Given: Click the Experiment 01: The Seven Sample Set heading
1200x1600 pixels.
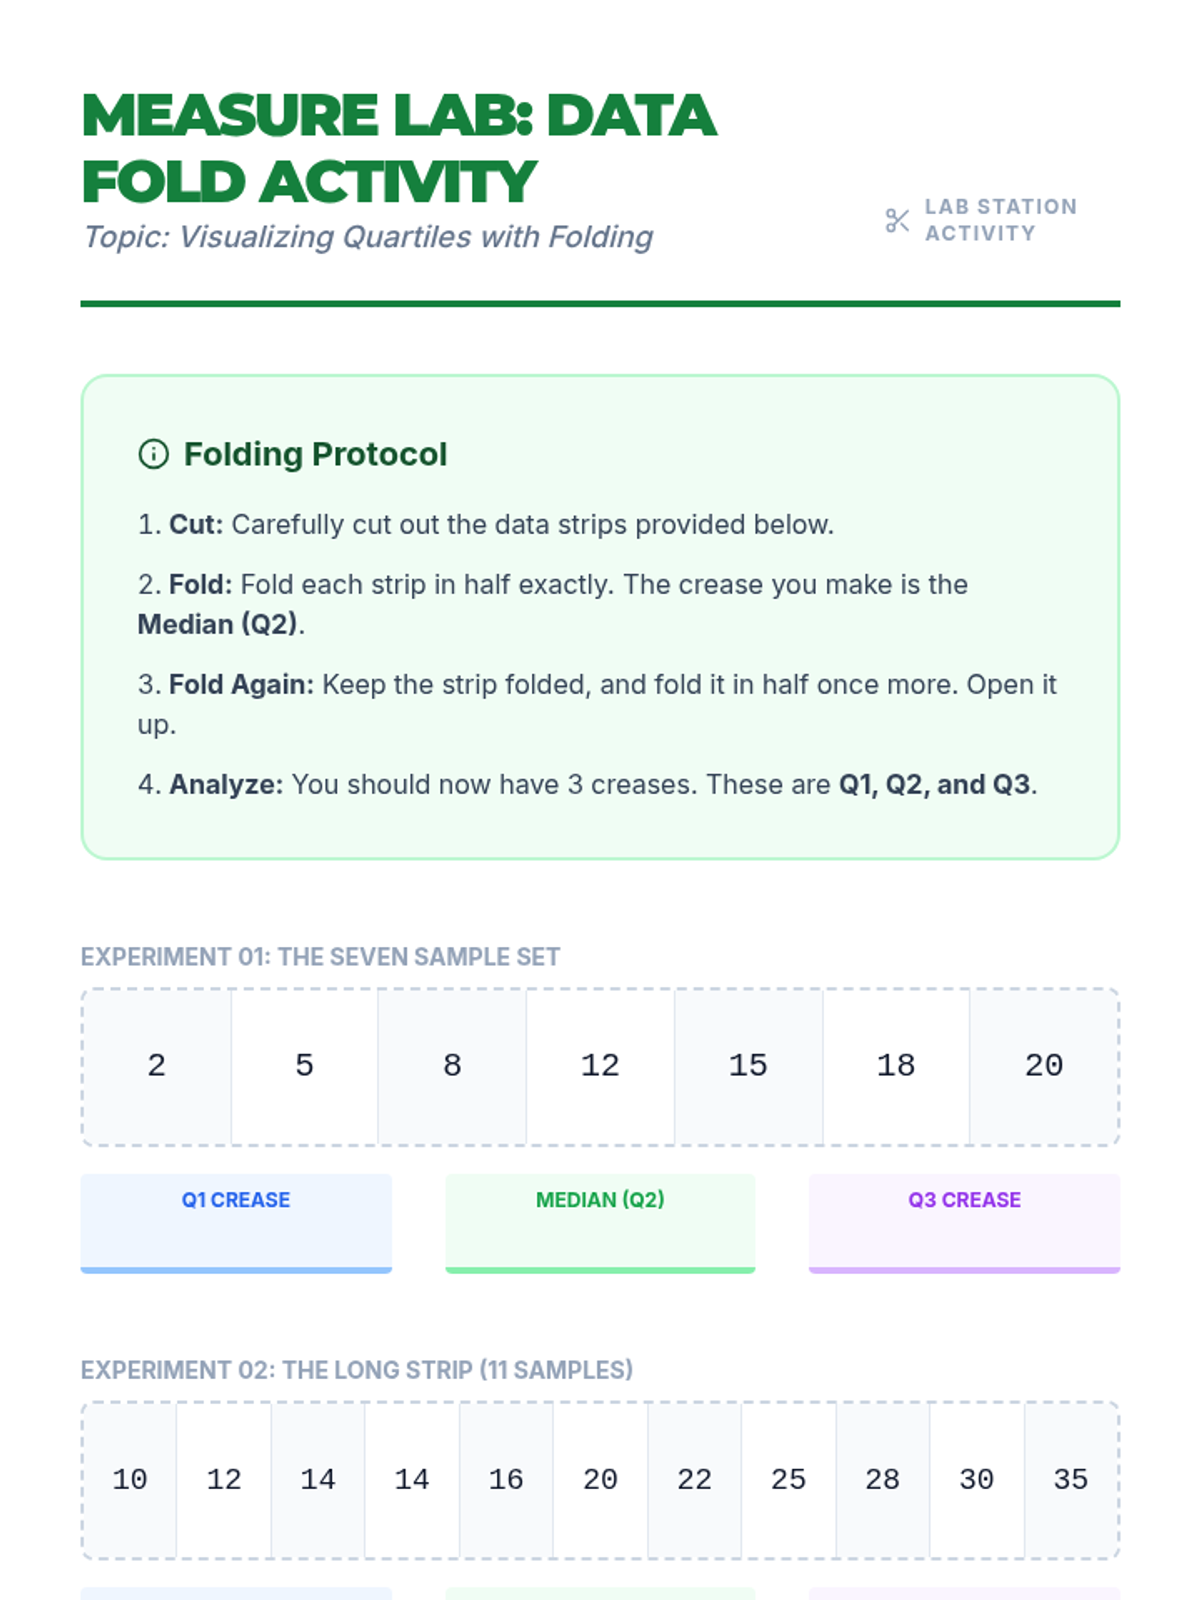Looking at the screenshot, I should coord(320,957).
